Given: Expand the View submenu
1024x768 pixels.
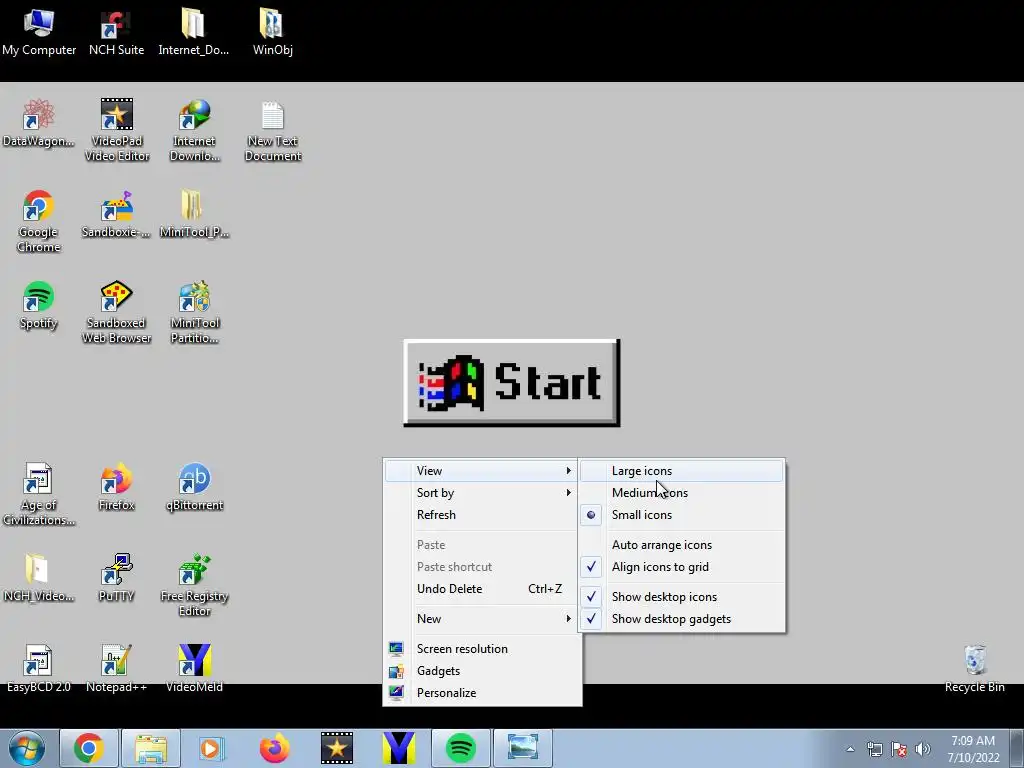Looking at the screenshot, I should pos(482,471).
